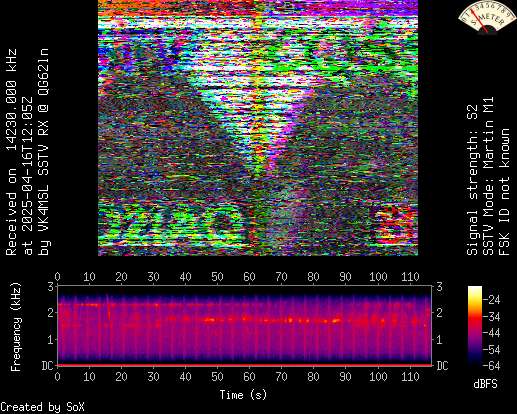
Task: Click the green text in the decoded SSTV image
Action: (x=180, y=222)
